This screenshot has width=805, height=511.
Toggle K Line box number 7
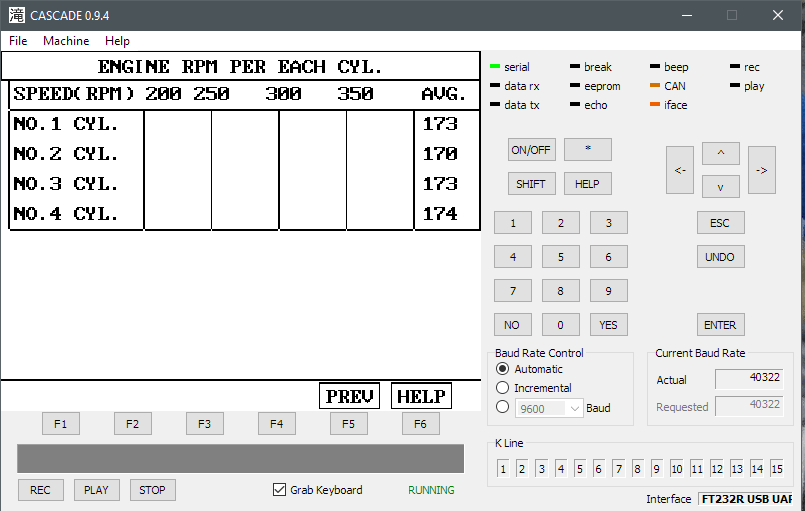pos(618,469)
